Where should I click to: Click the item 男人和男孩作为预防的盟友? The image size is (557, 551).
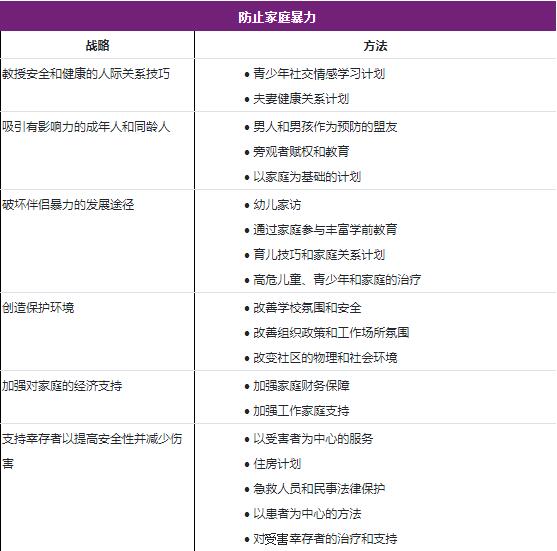point(325,126)
